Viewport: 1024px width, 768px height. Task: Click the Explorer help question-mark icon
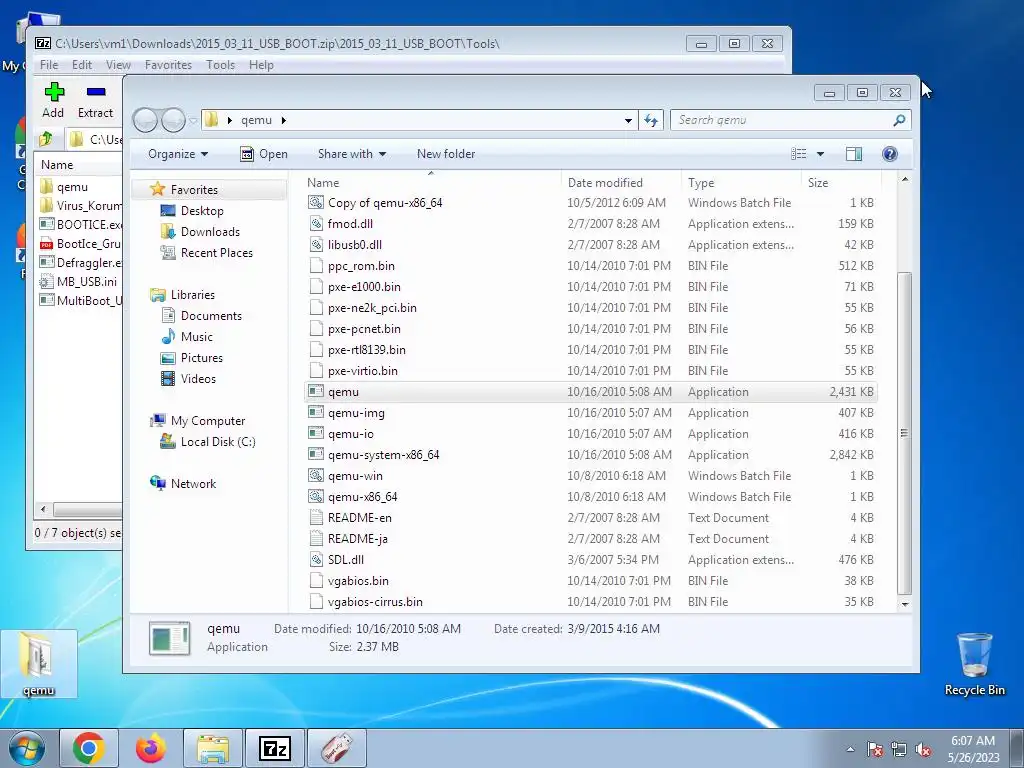pyautogui.click(x=889, y=154)
